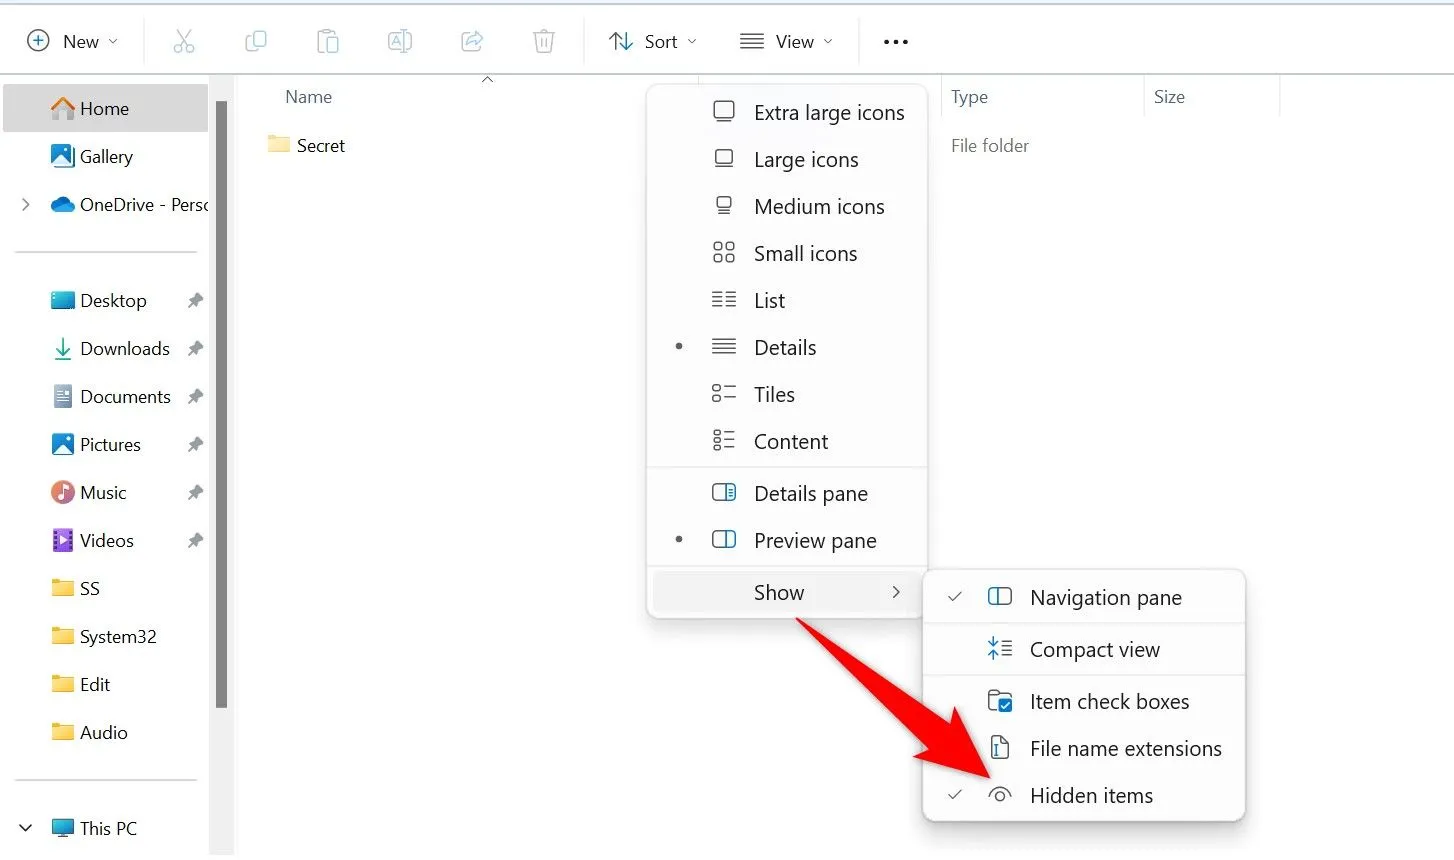Viewport: 1454px width, 860px height.
Task: Disable the Navigation pane option
Action: (x=1105, y=597)
